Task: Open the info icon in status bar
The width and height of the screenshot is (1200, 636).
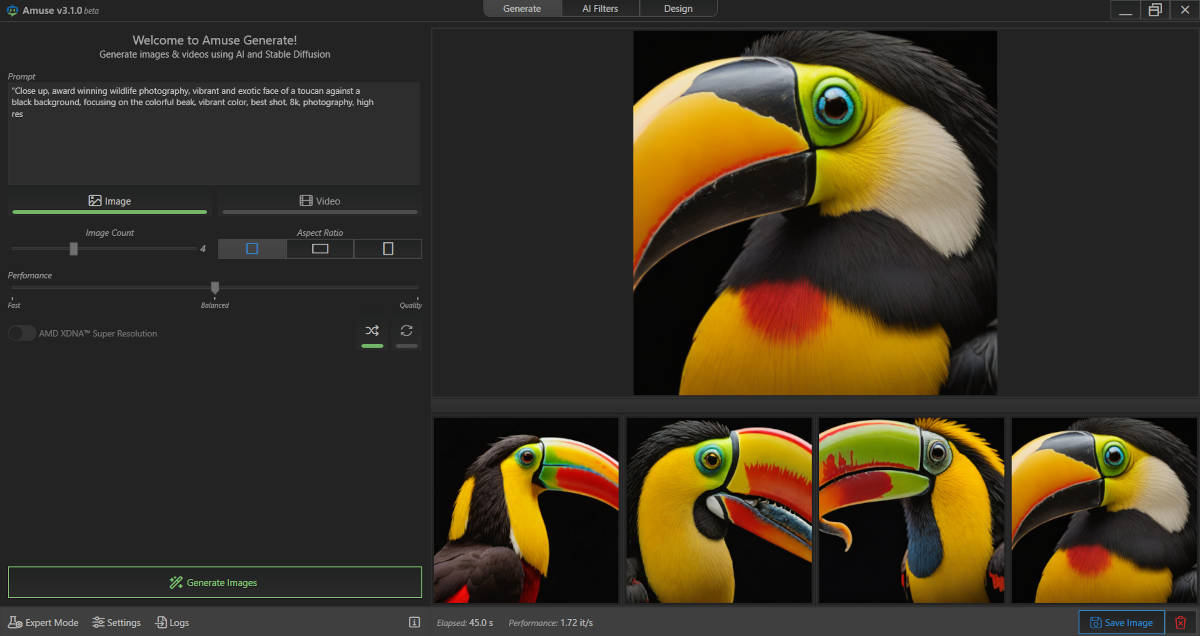Action: click(414, 622)
